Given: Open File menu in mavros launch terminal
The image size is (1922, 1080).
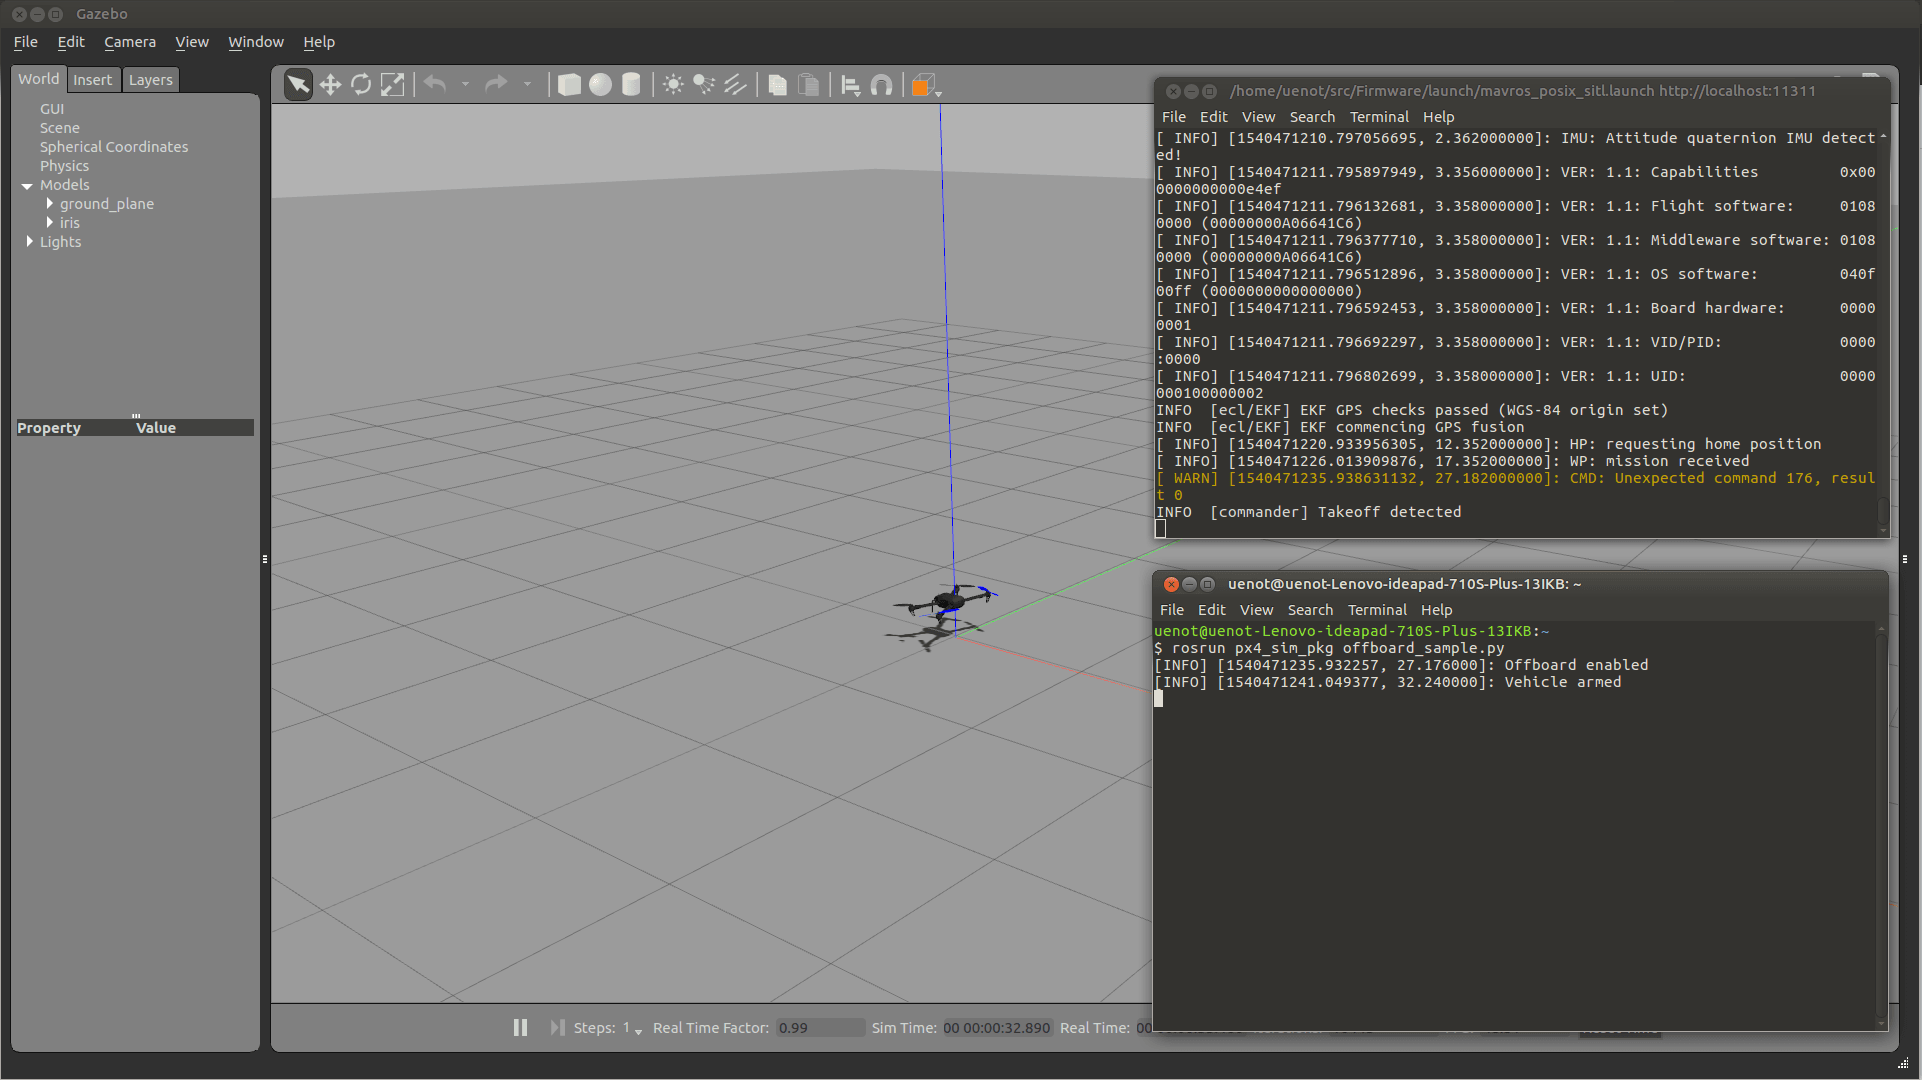Looking at the screenshot, I should pos(1174,117).
